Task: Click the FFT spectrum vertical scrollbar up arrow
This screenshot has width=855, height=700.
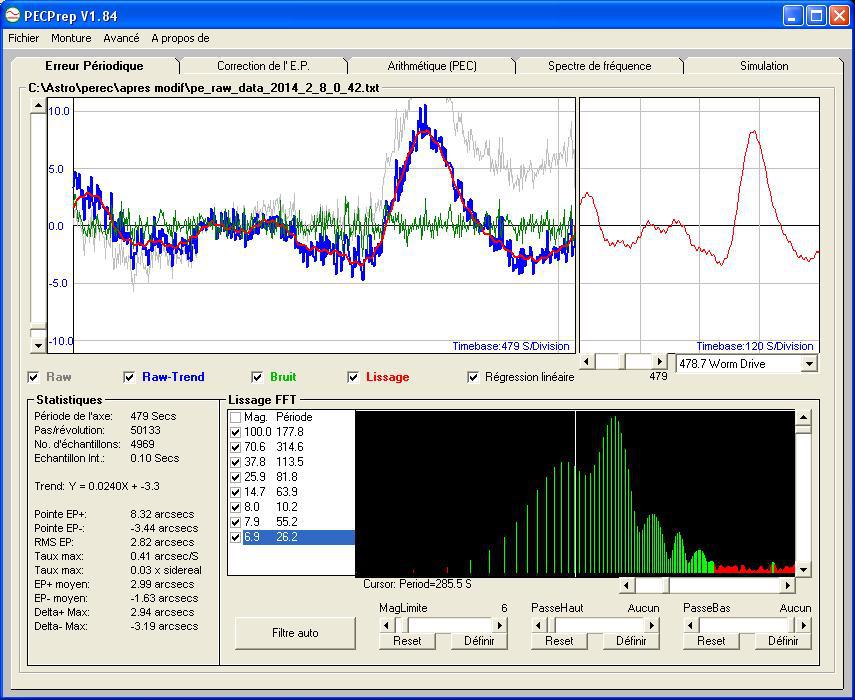Action: click(x=803, y=419)
